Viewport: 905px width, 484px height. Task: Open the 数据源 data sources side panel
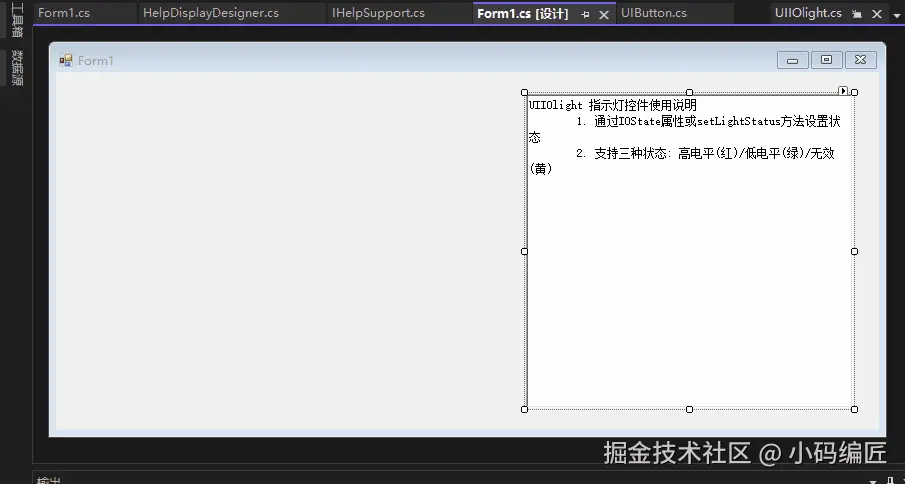(17, 67)
